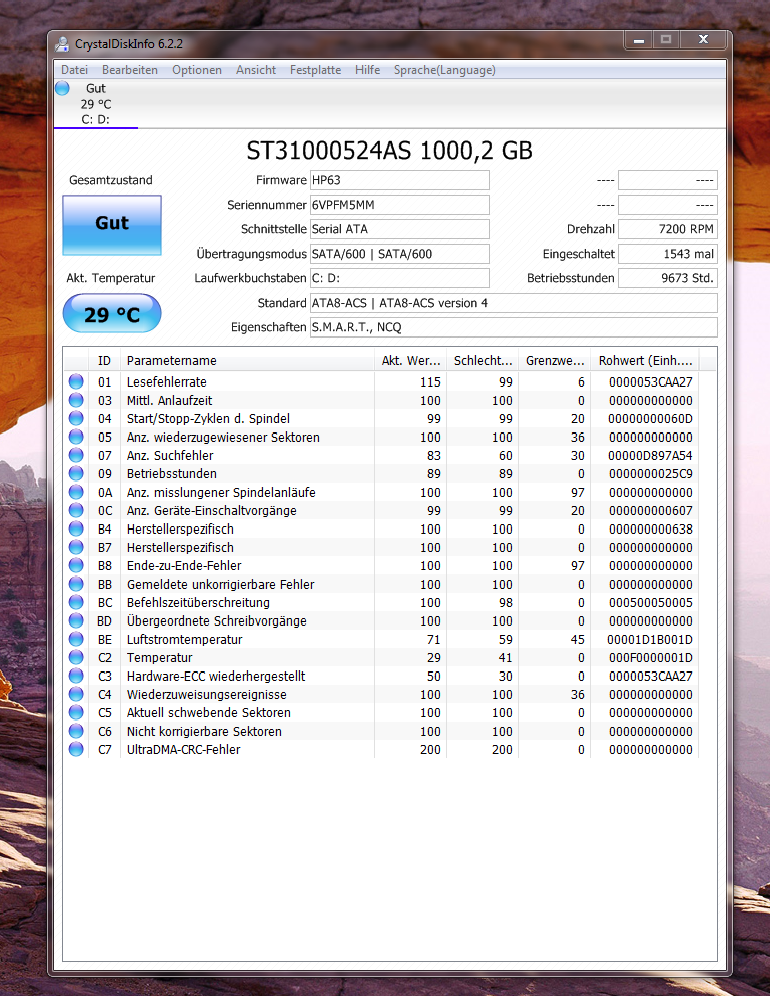Click the Schnittstelle field Serial ATA
Image resolution: width=770 pixels, height=996 pixels.
(x=400, y=229)
